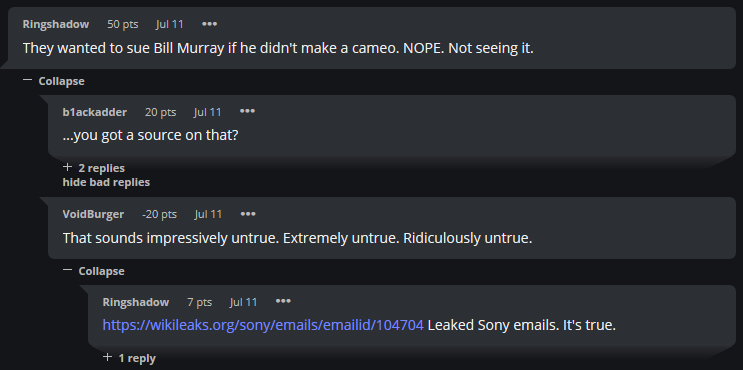
Task: View Ringshadow's profile from the top comment
Action: click(56, 24)
